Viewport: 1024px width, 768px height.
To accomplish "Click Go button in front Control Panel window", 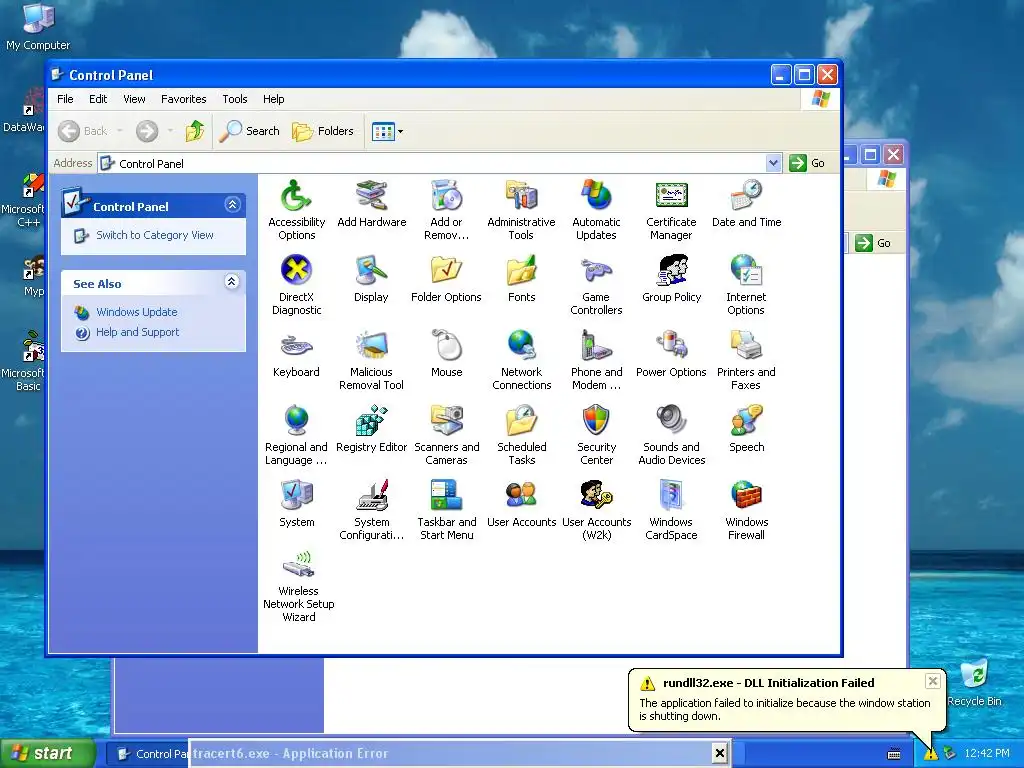I will (807, 163).
